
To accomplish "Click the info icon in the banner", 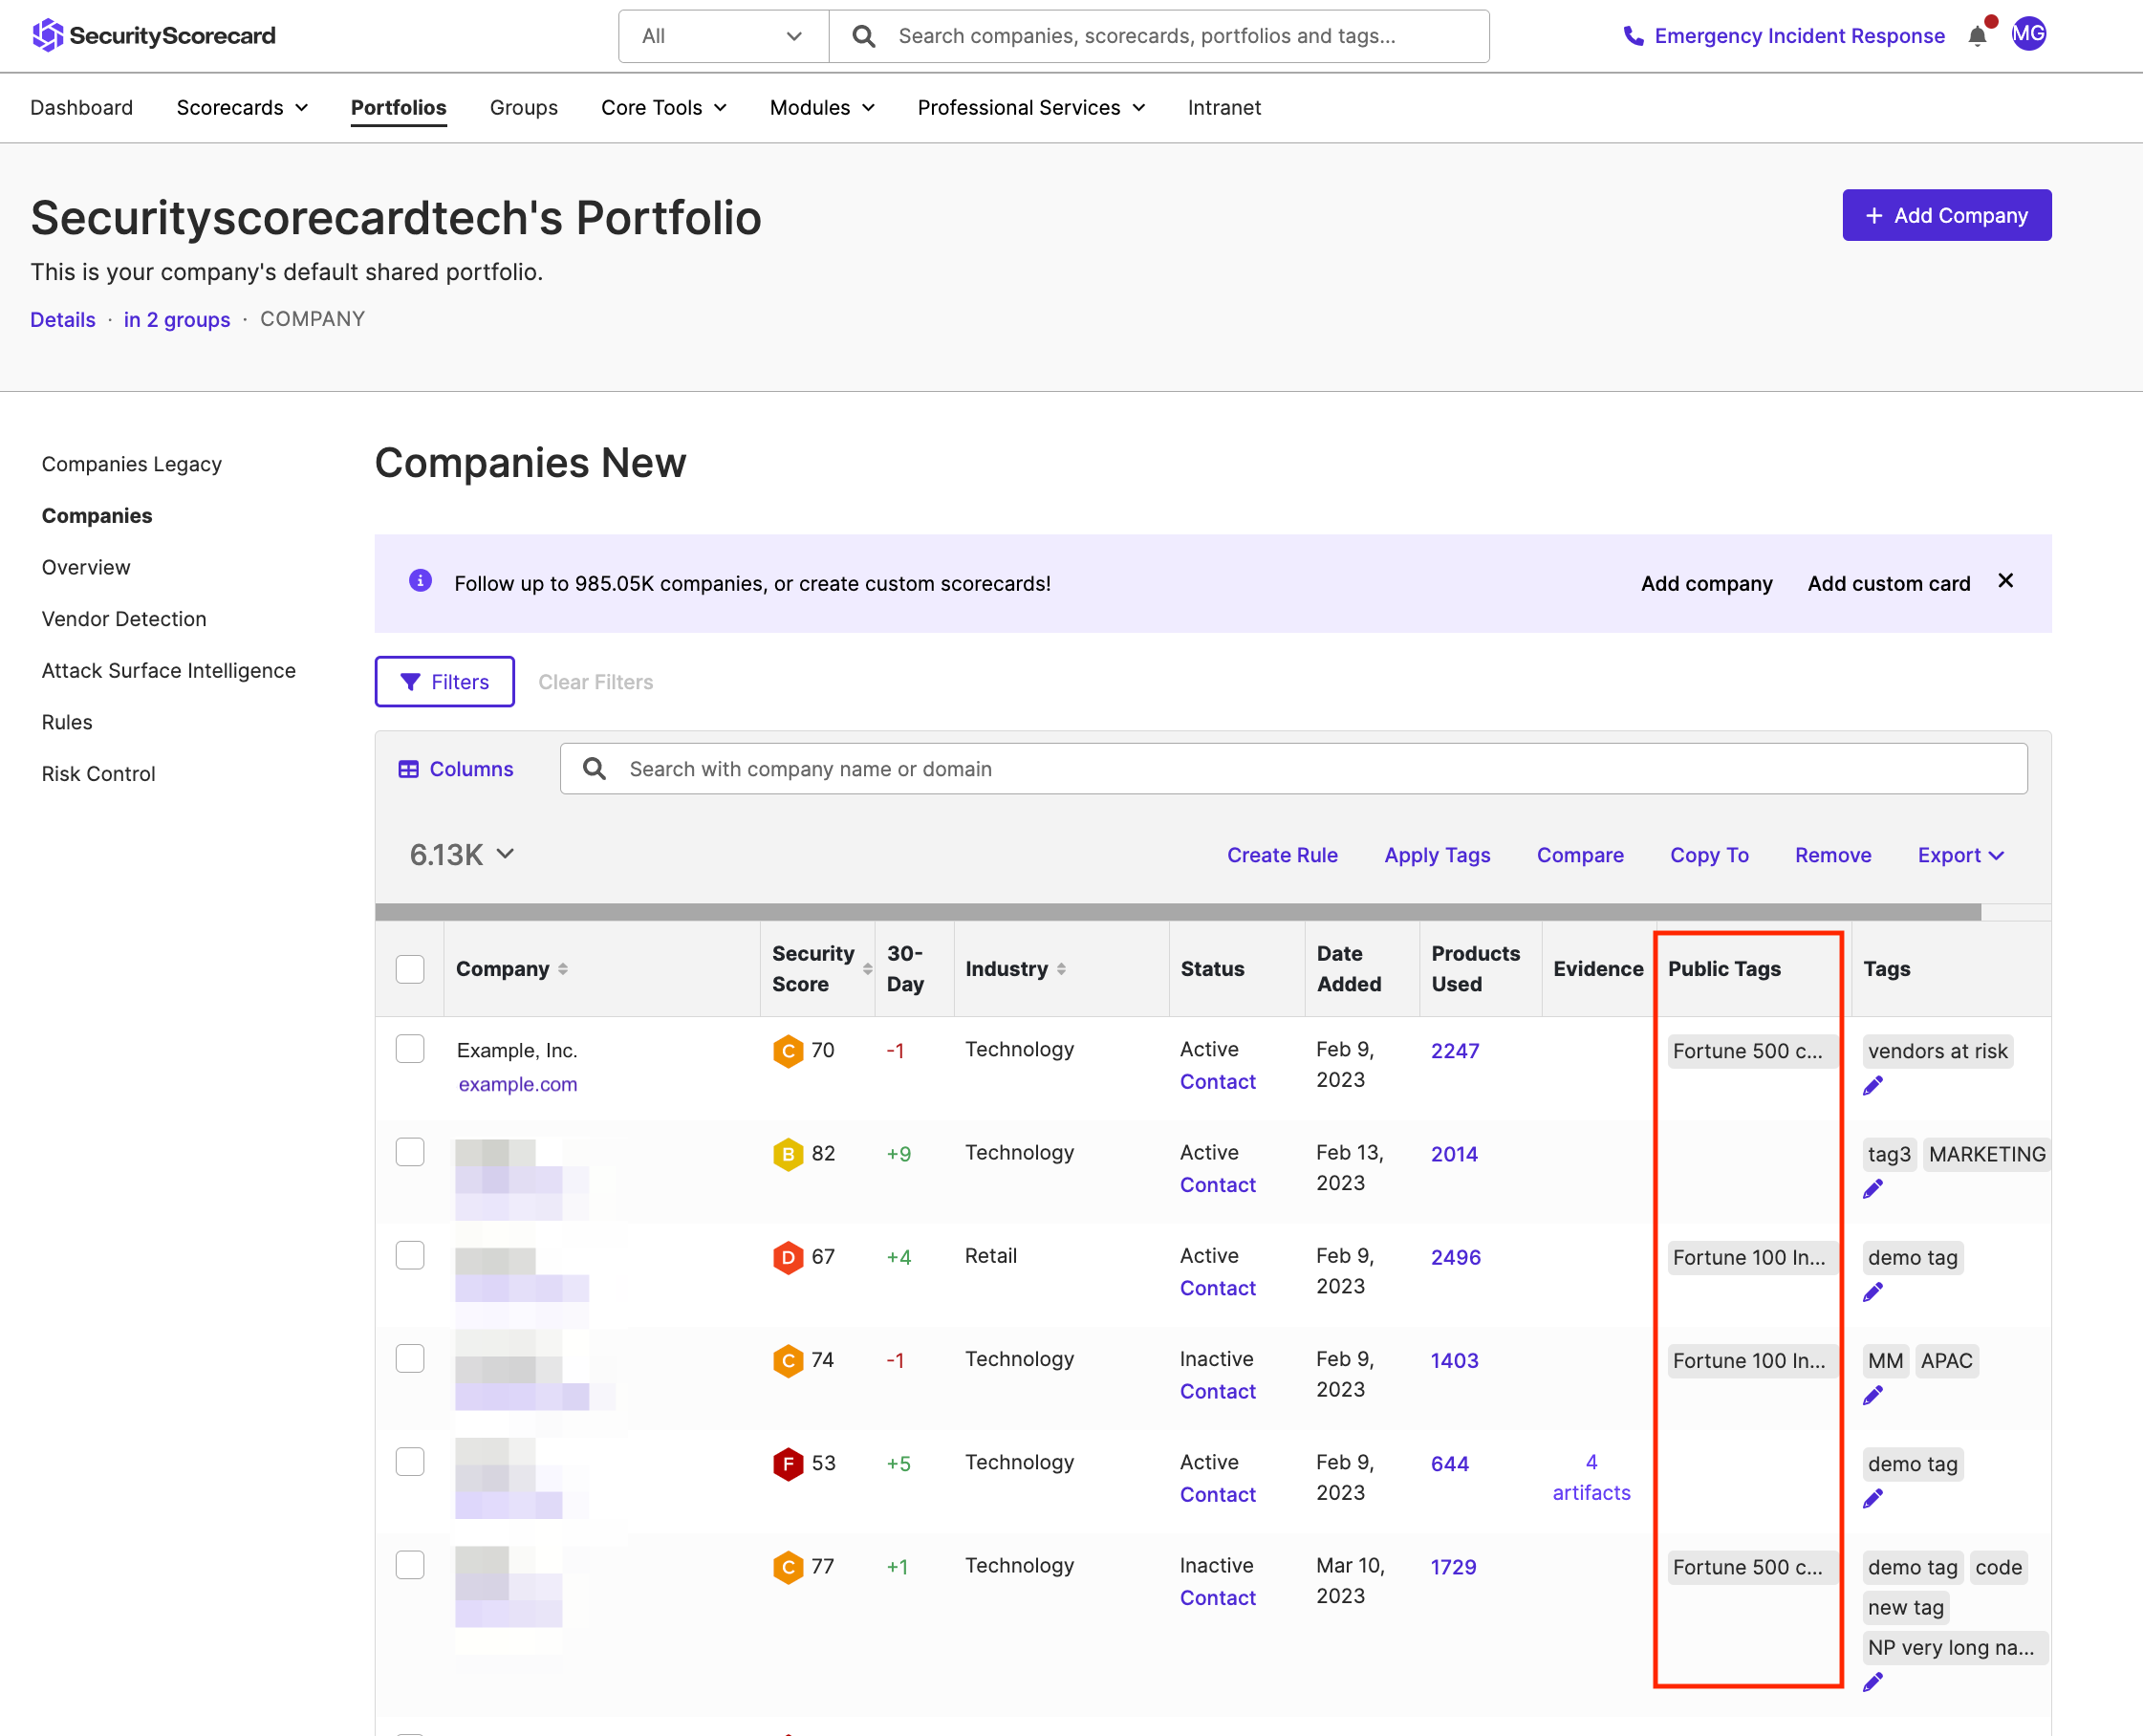I will pyautogui.click(x=420, y=581).
